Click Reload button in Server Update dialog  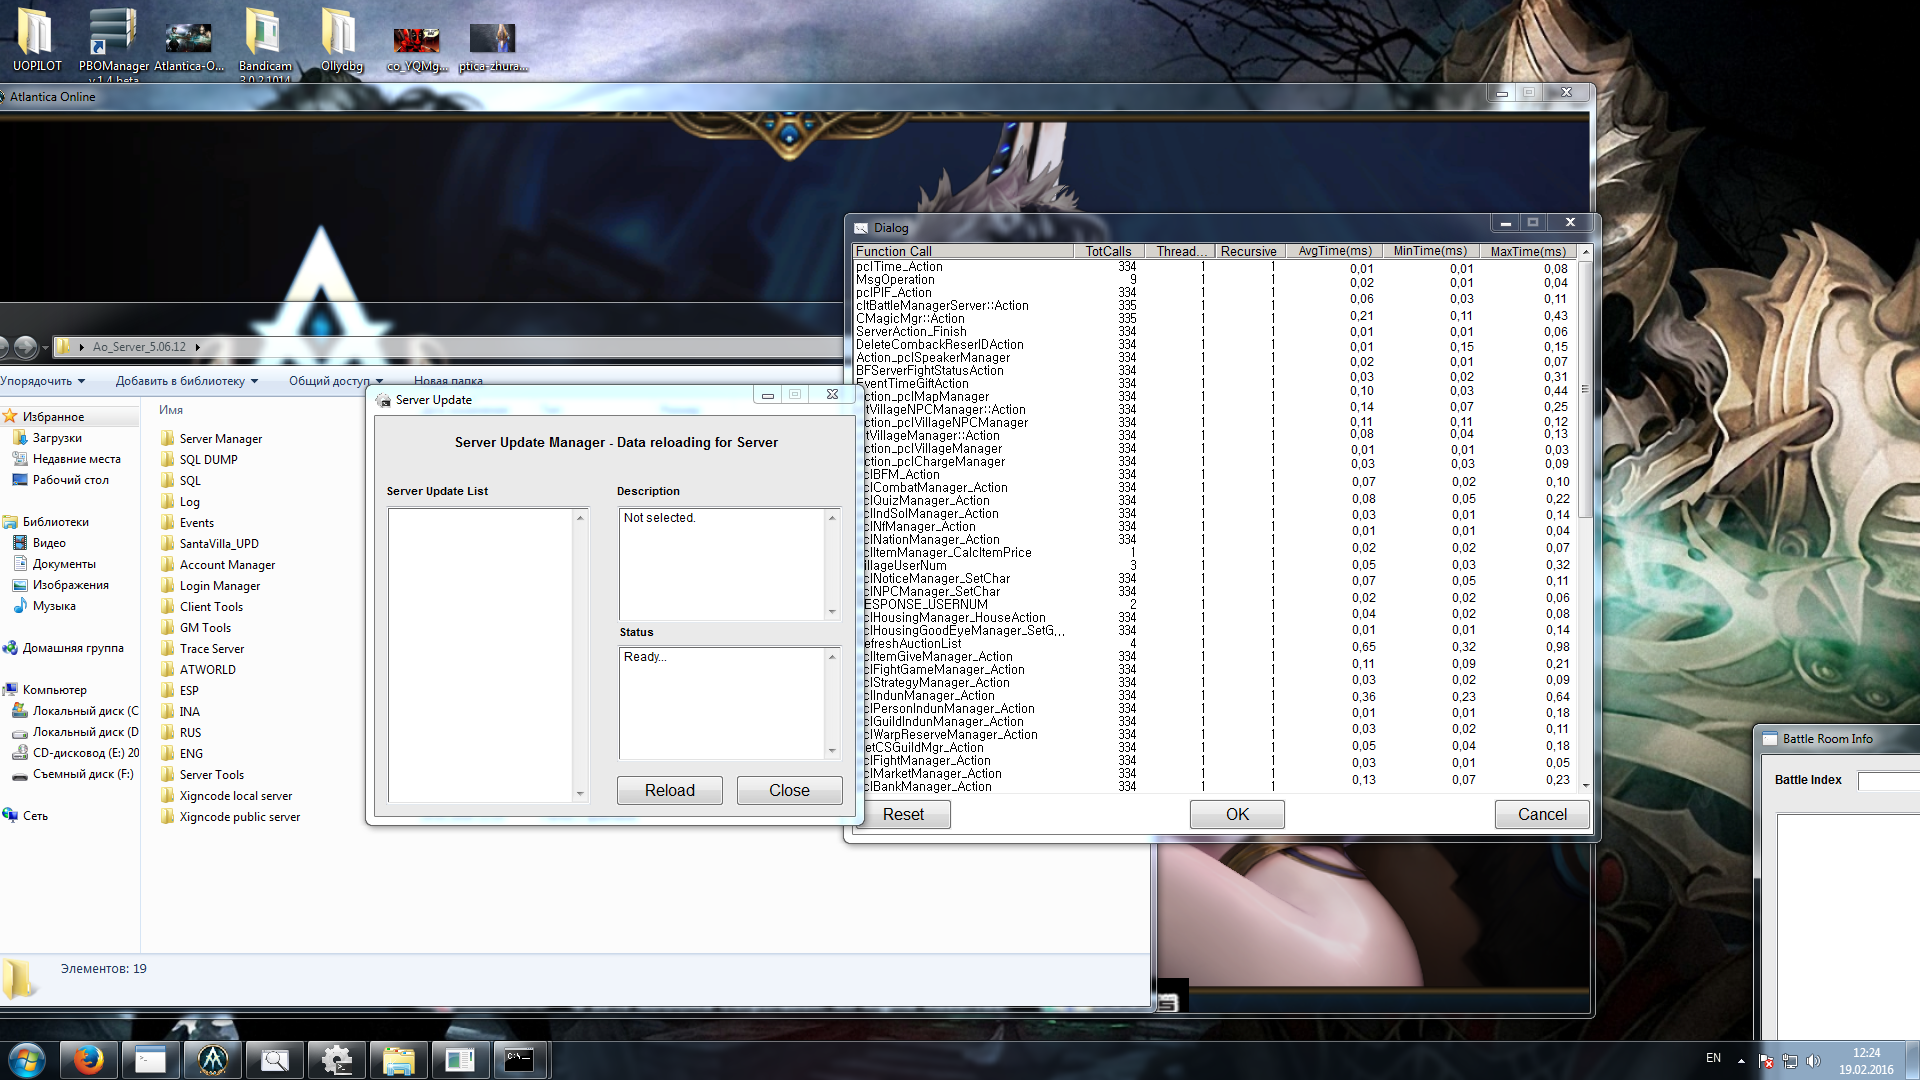pyautogui.click(x=670, y=789)
